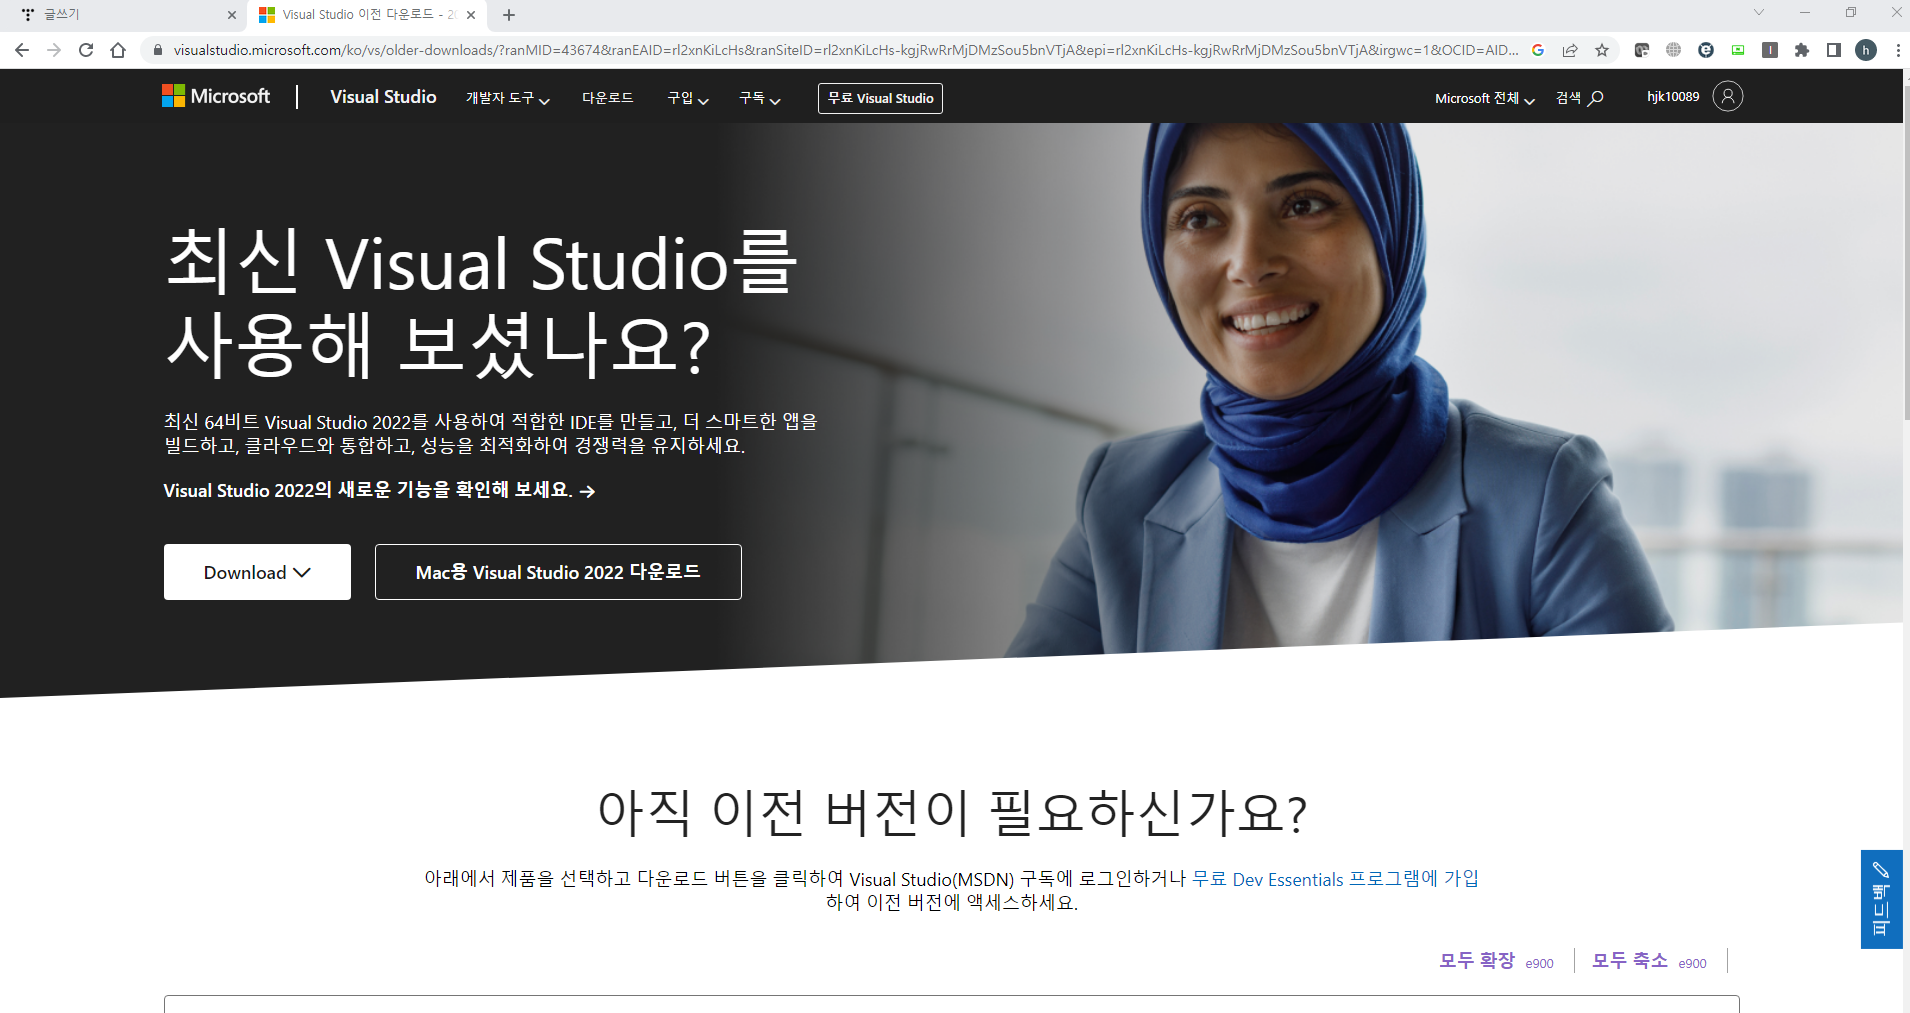Reload the Visual Studio page
The height and width of the screenshot is (1013, 1910).
coord(86,50)
